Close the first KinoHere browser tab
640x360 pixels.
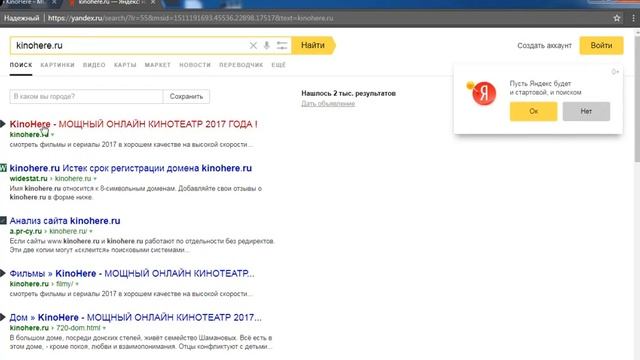tap(54, 2)
